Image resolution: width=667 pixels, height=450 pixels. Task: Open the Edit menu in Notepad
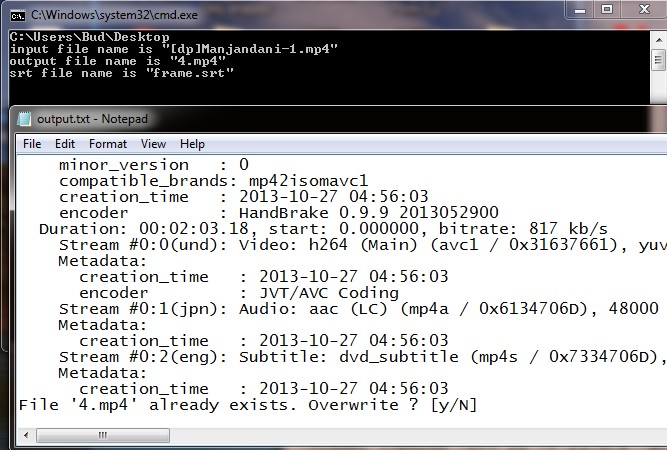pos(65,144)
